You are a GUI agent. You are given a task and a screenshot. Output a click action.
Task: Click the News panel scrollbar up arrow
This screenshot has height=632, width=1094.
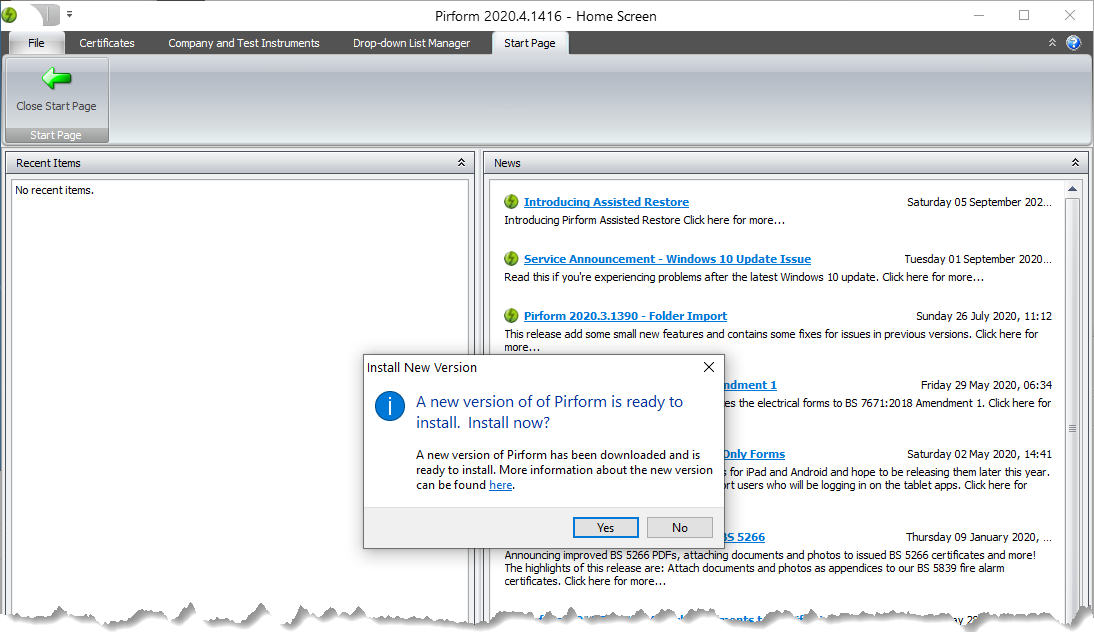click(1073, 189)
